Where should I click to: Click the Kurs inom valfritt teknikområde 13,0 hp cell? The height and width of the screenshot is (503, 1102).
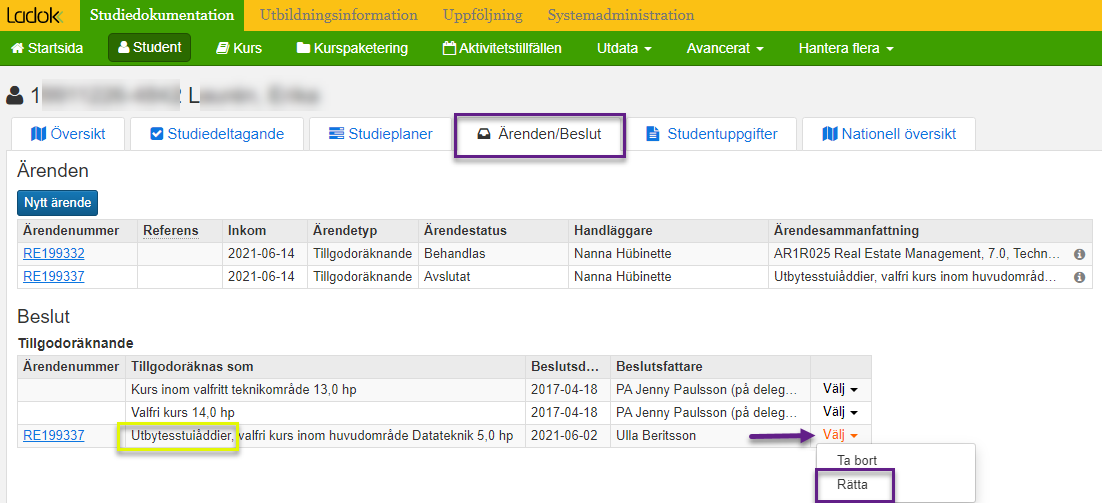coord(325,389)
